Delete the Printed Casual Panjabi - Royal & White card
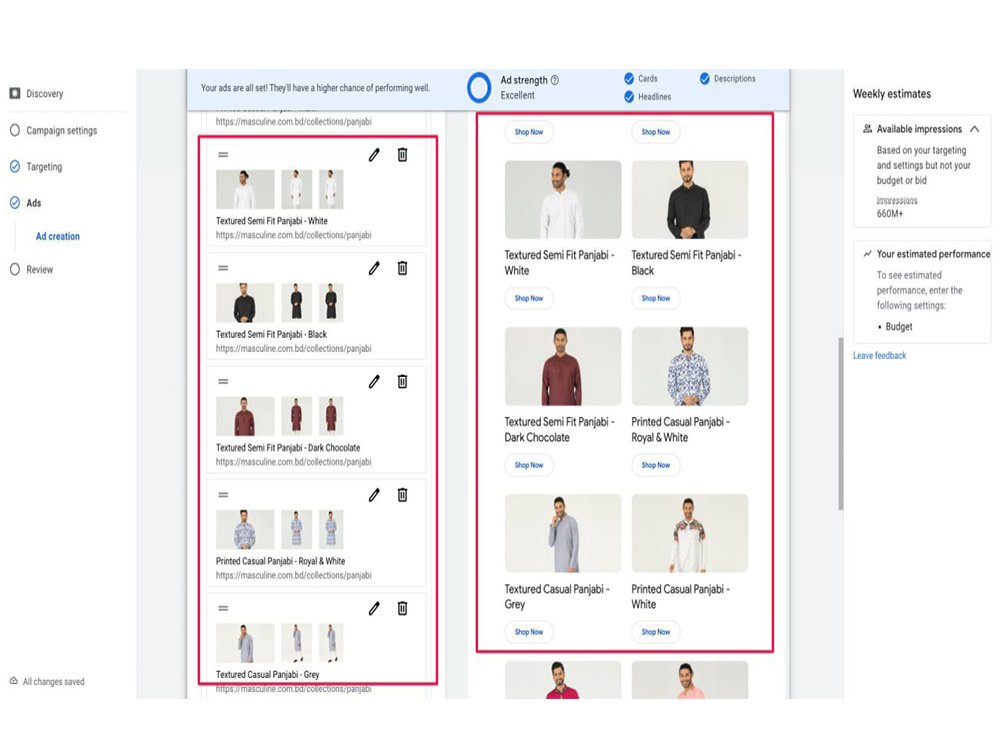Viewport: 1000px width, 750px height. pyautogui.click(x=402, y=495)
